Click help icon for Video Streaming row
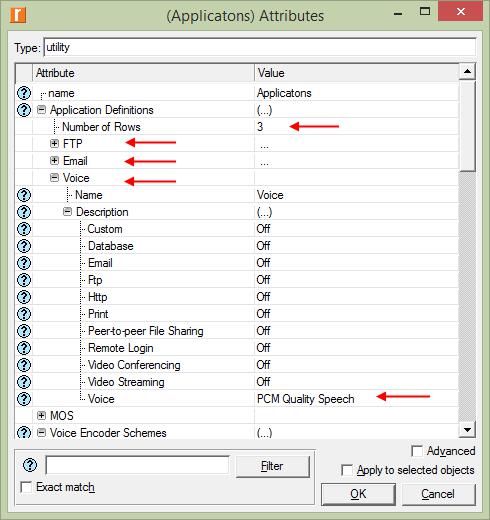 coord(24,382)
